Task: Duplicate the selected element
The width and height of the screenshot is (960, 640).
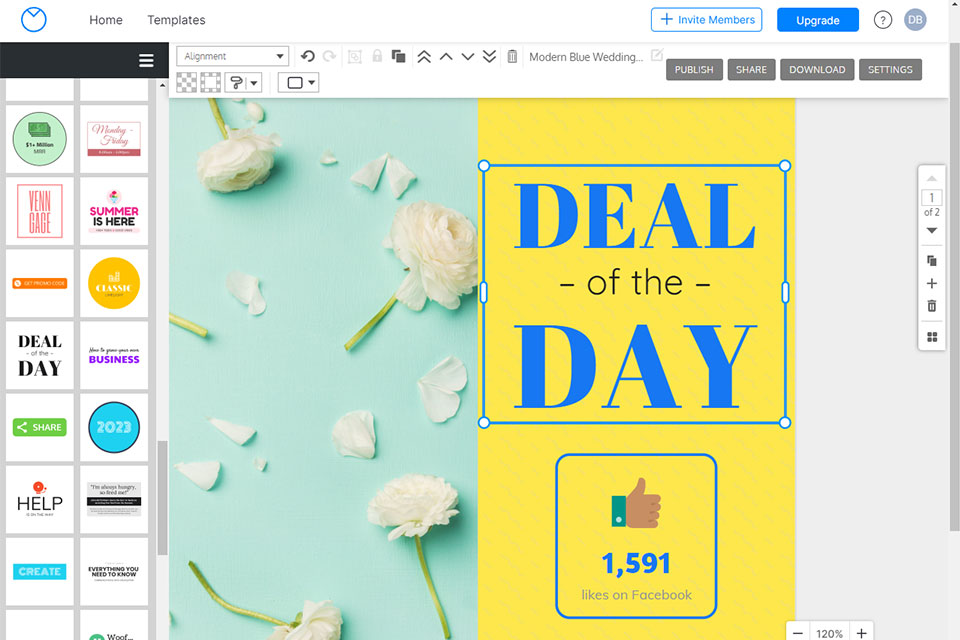Action: (399, 56)
